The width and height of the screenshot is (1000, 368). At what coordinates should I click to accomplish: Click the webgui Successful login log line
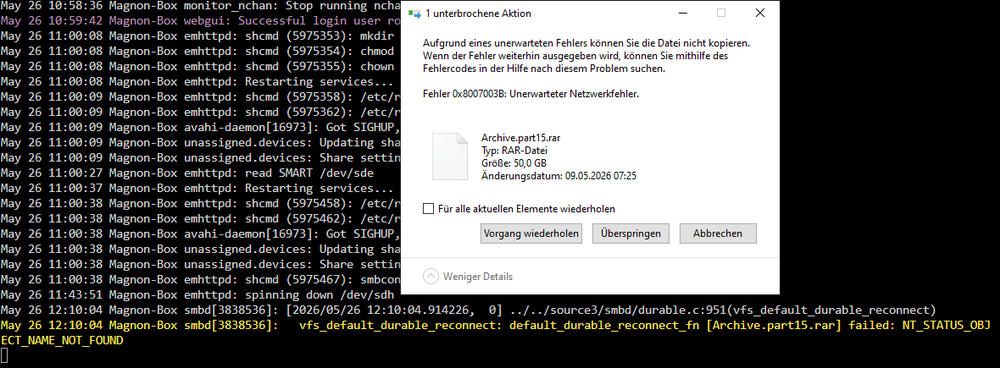200,20
